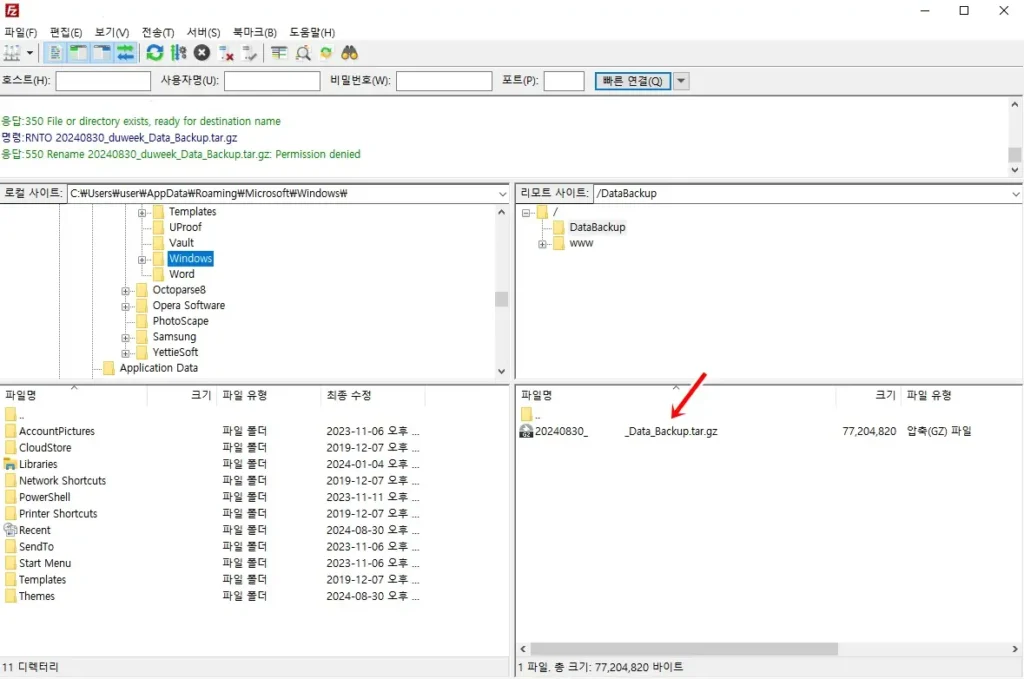The height and width of the screenshot is (679, 1024).
Task: Open the 로컬 사이트 path dropdown
Action: point(502,194)
